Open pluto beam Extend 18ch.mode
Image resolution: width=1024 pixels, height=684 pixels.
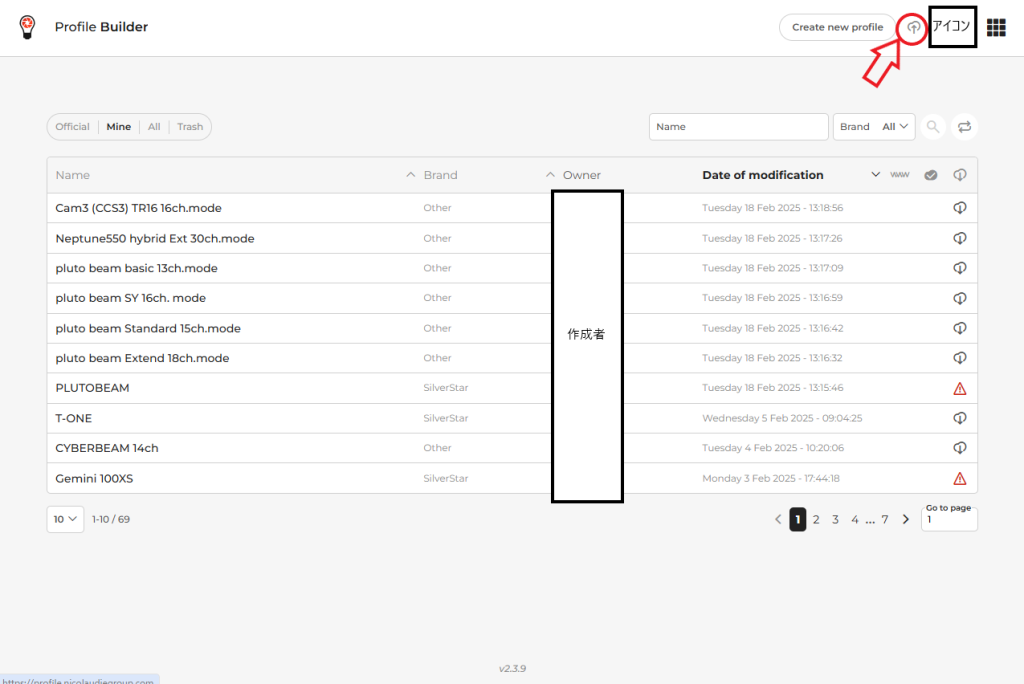pos(142,358)
